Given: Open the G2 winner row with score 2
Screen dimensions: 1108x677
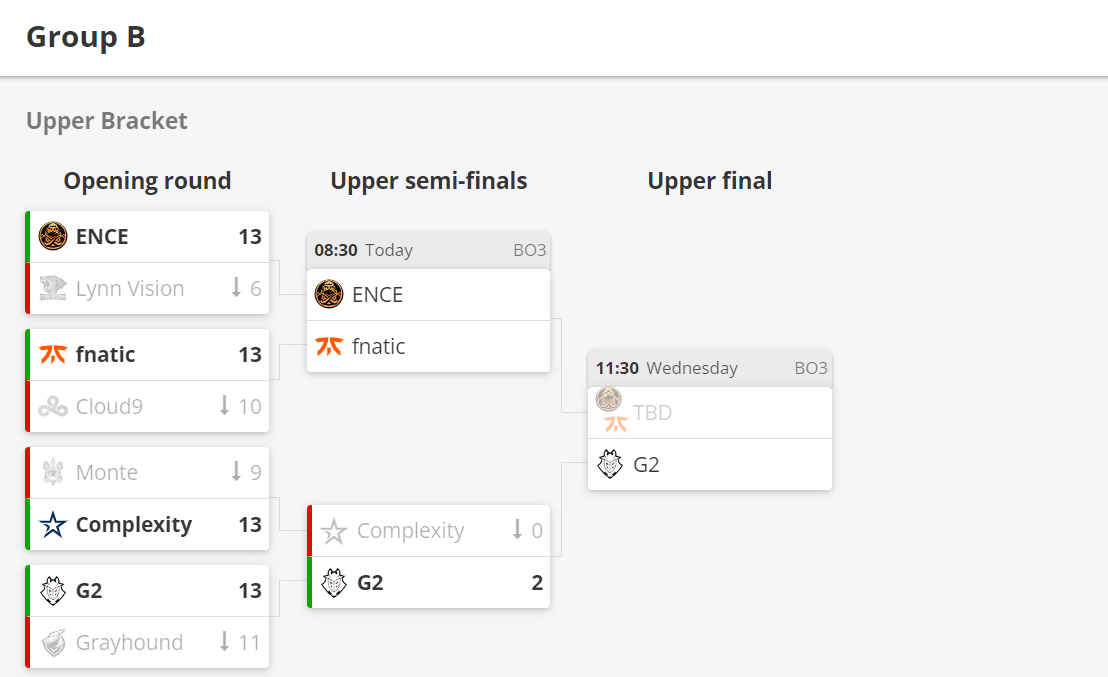Looking at the screenshot, I should [428, 582].
